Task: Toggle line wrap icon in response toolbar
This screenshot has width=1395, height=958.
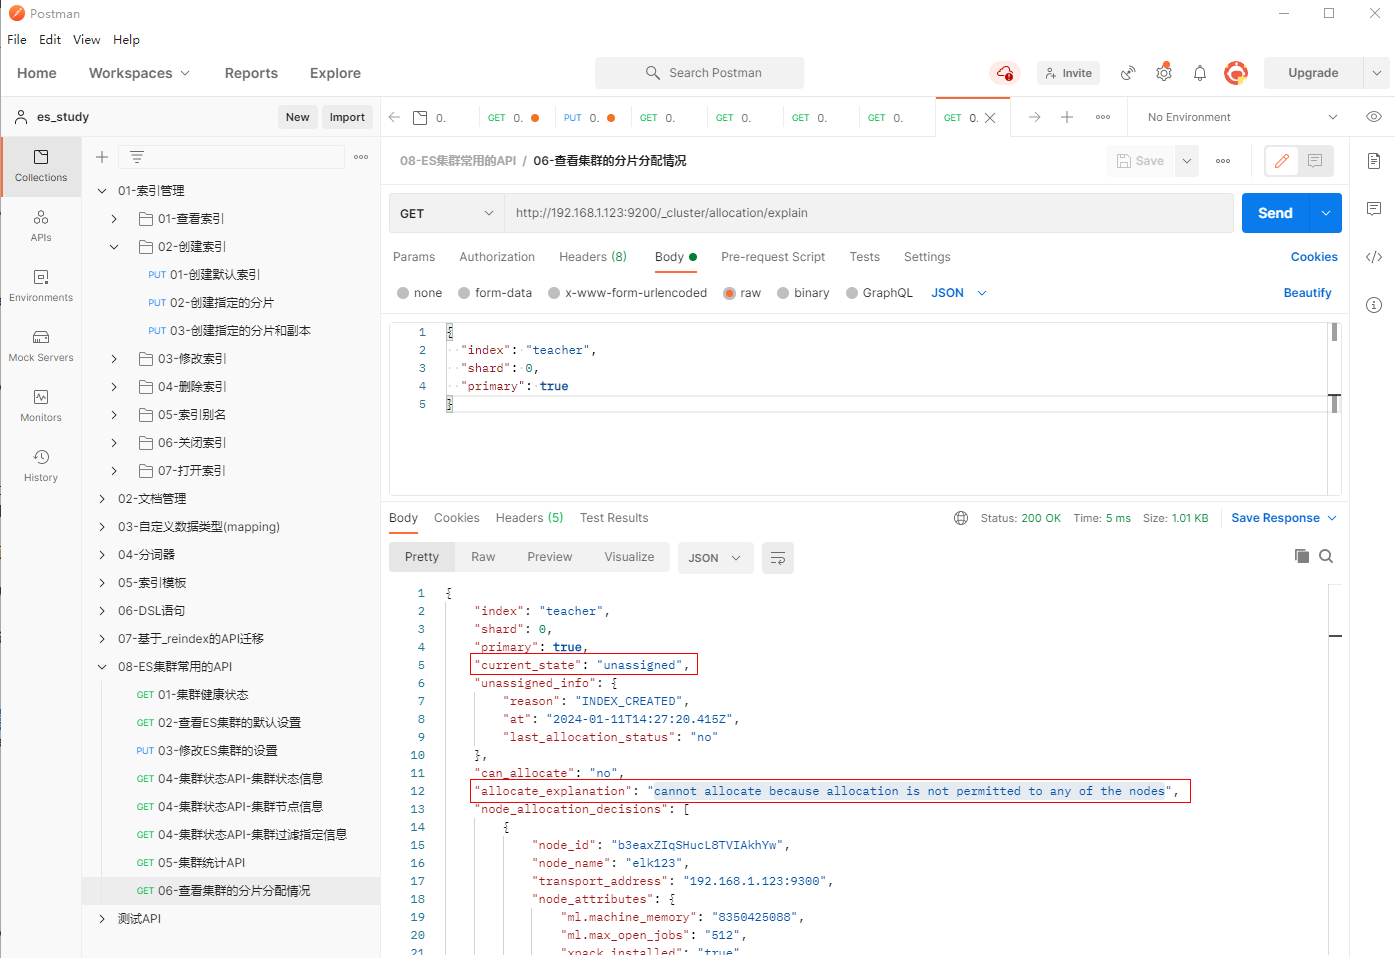Action: point(778,558)
